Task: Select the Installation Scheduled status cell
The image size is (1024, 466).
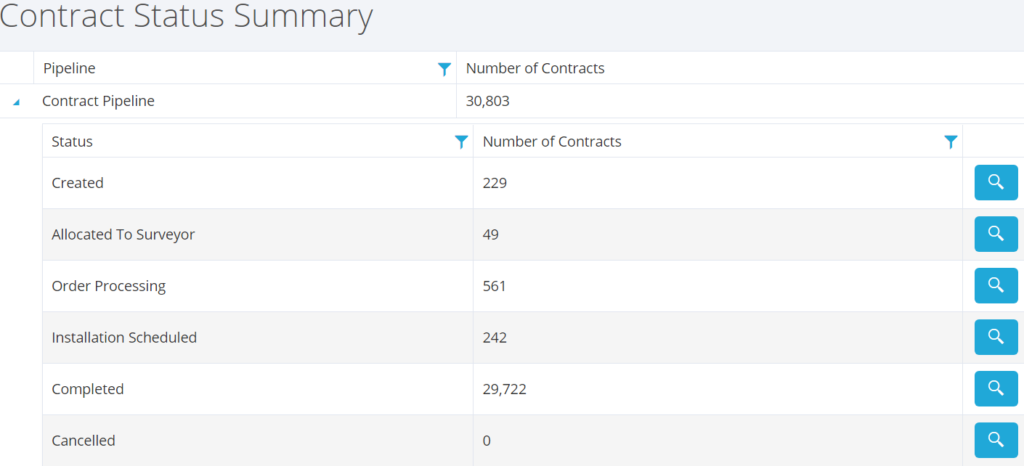Action: pyautogui.click(x=124, y=337)
